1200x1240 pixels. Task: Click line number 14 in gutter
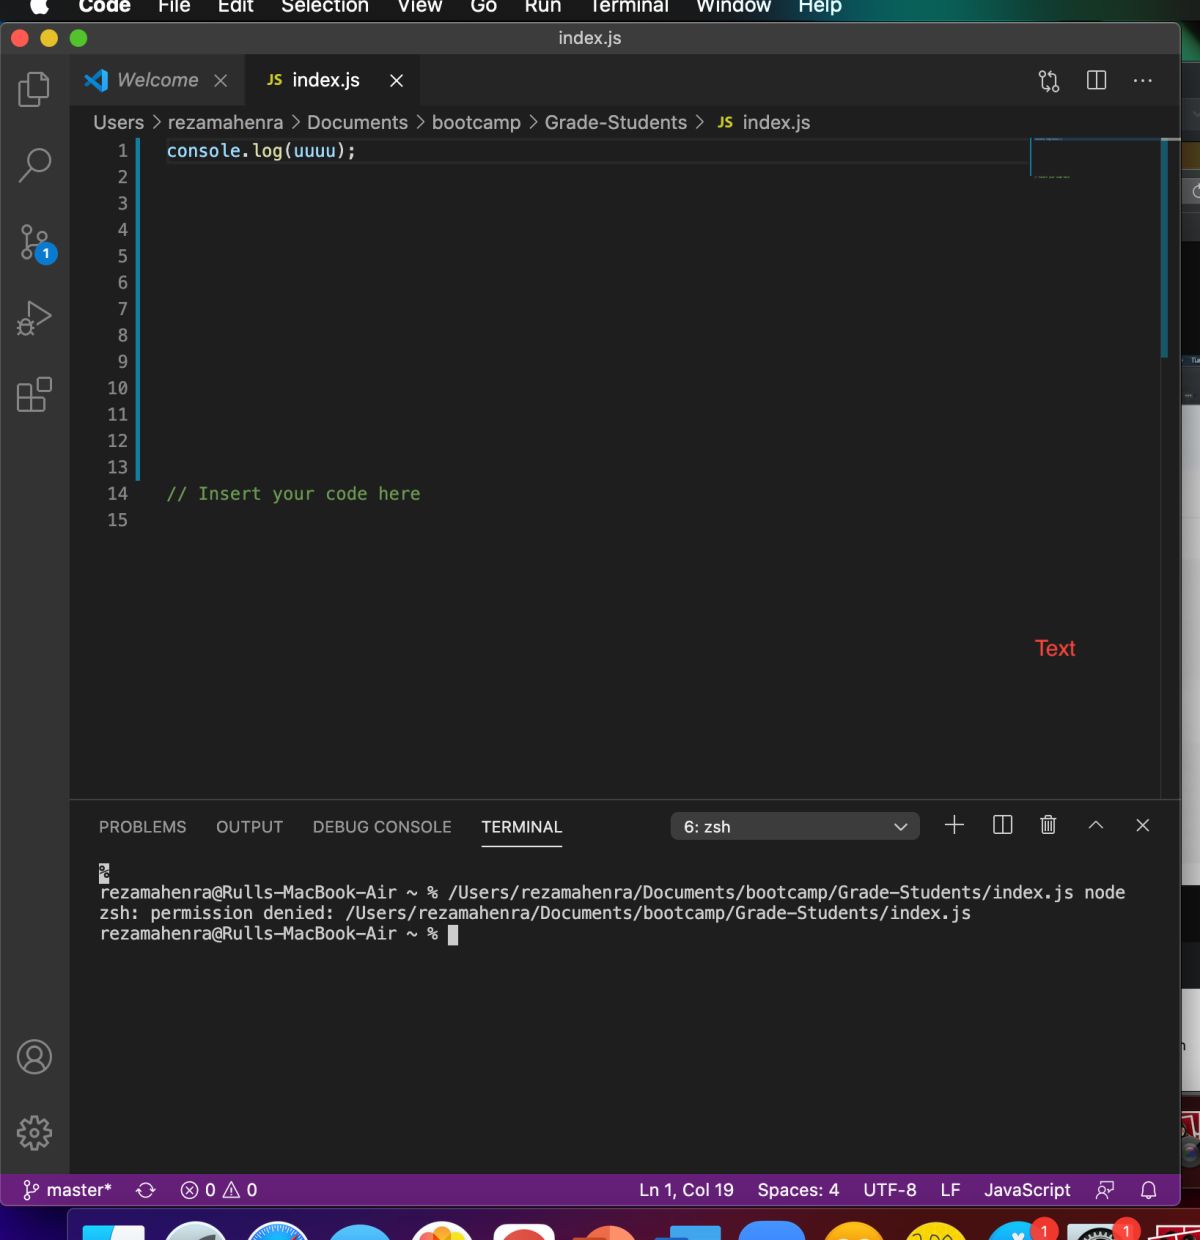117,494
